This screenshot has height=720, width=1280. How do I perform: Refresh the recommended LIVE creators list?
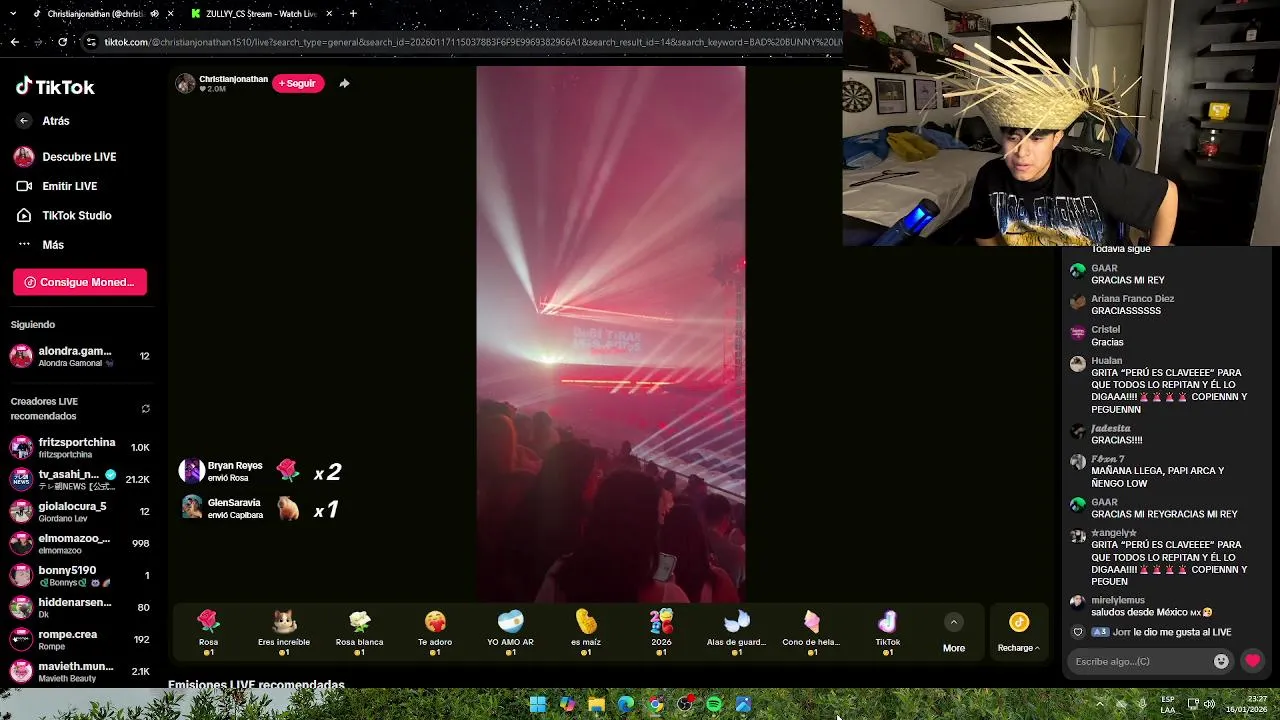tap(145, 409)
